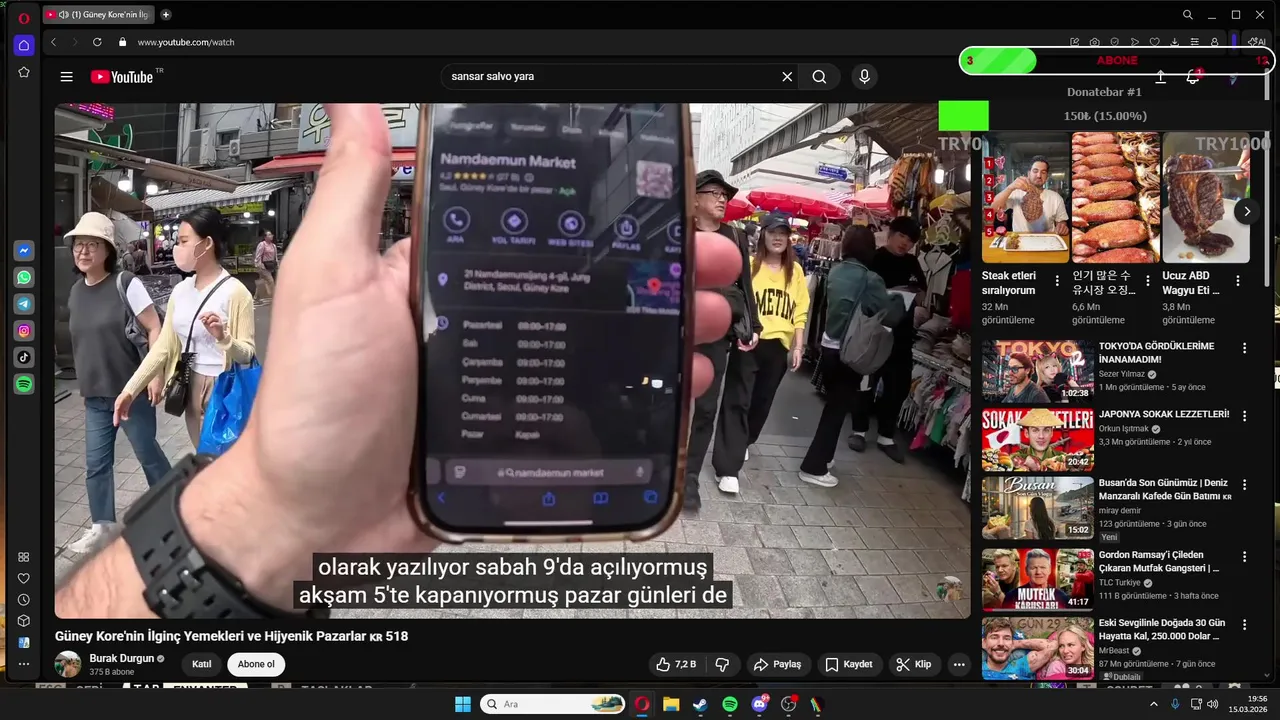The height and width of the screenshot is (720, 1280).
Task: Open the sidebar extensions cube icon
Action: coord(24,621)
